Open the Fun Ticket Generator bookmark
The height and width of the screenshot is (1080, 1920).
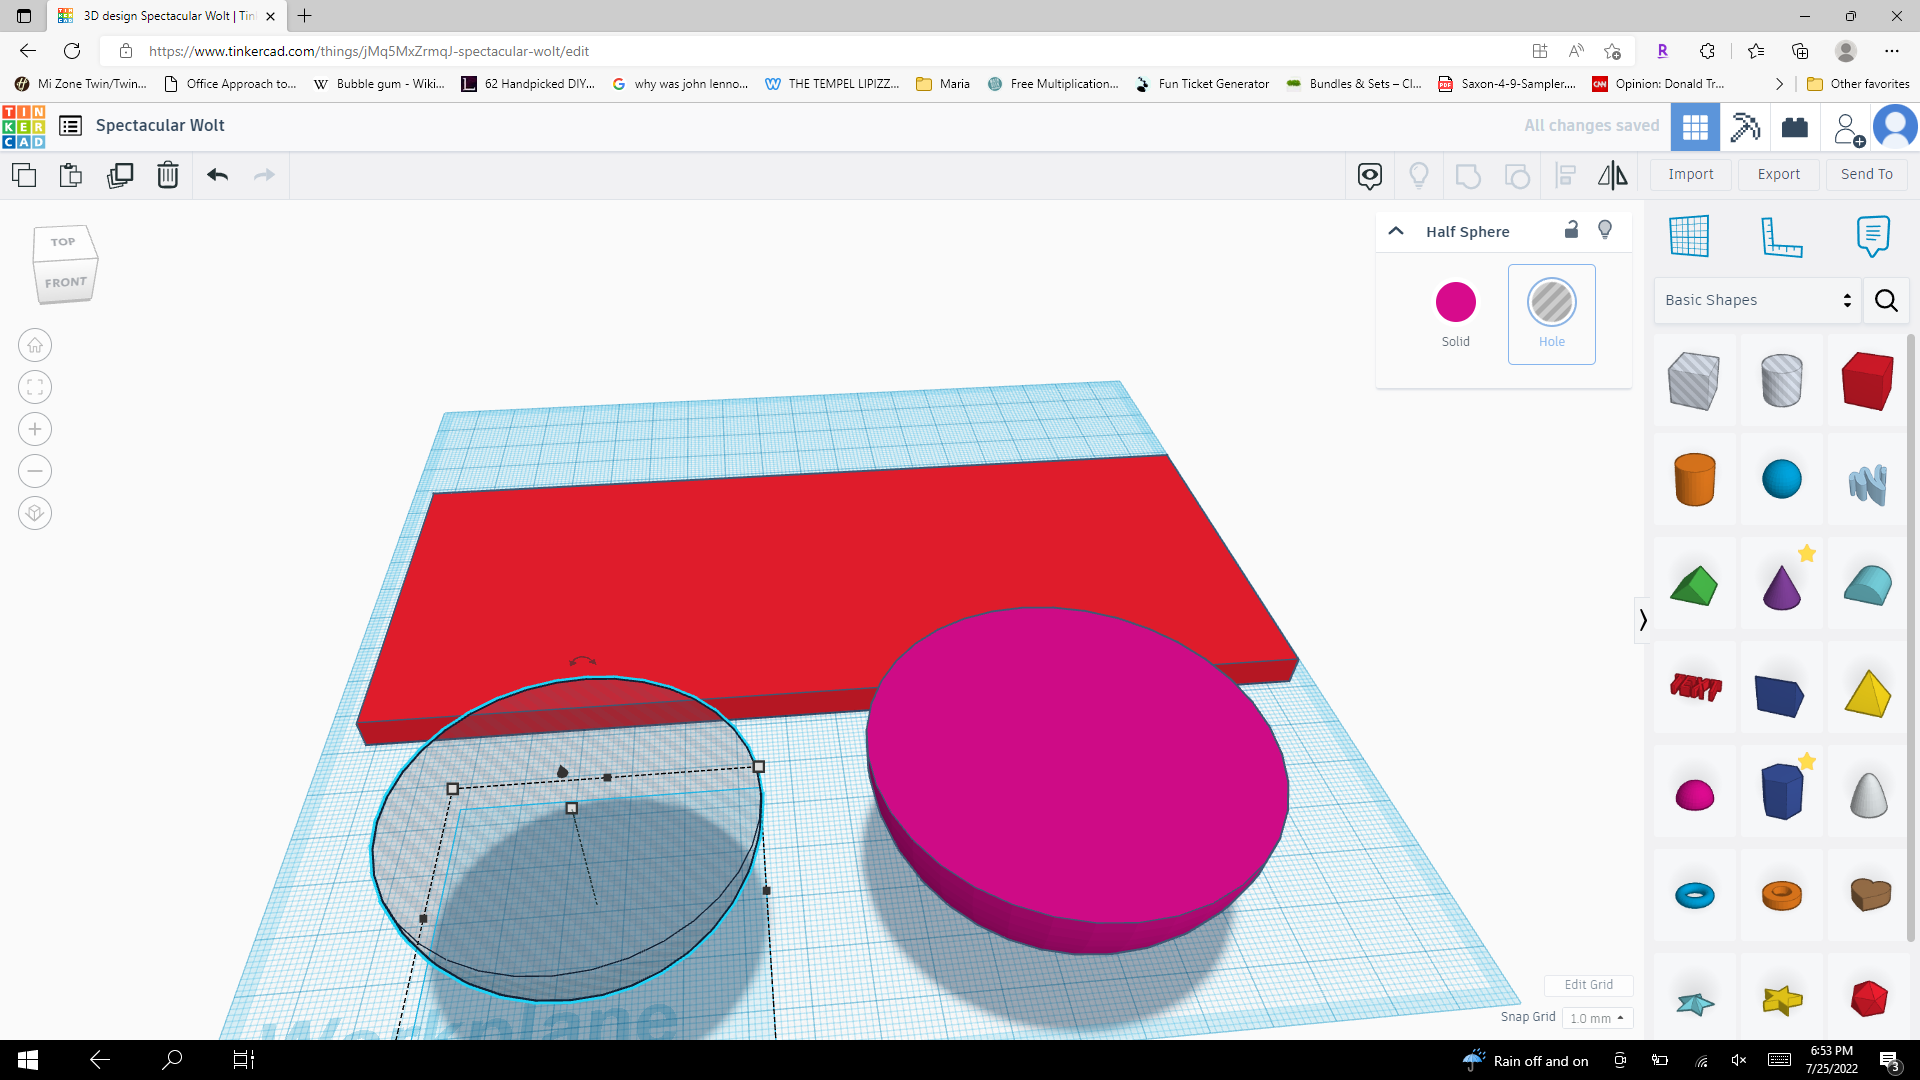(x=1202, y=84)
